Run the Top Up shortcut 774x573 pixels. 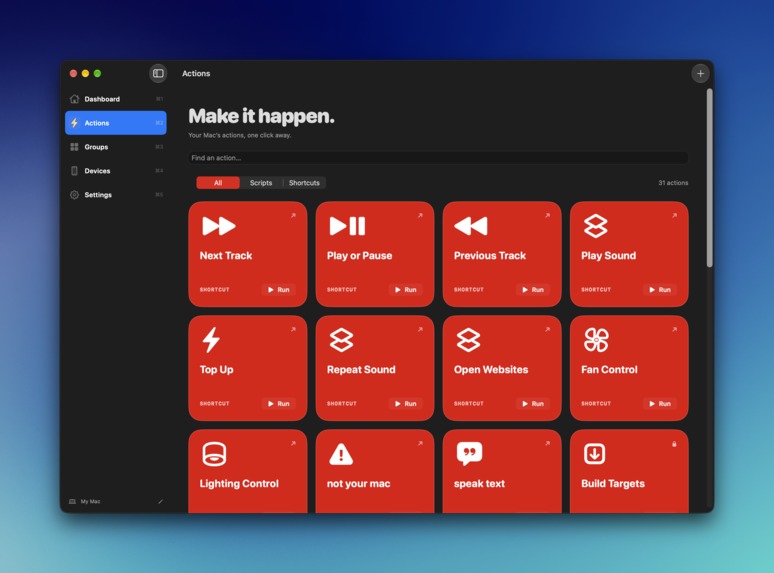pos(278,404)
